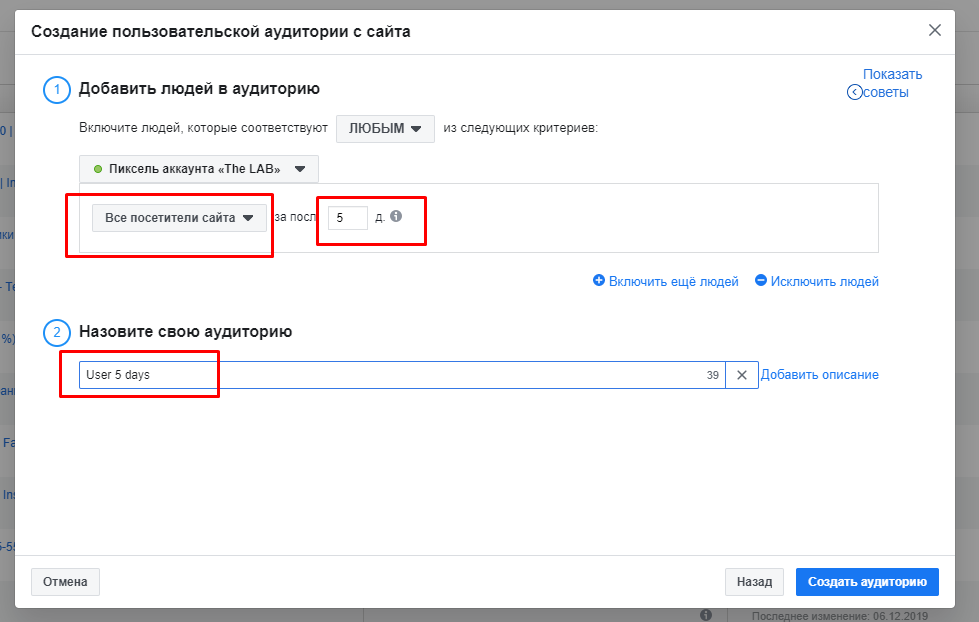Click the Показать советы link
Image resolution: width=979 pixels, height=622 pixels.
892,81
